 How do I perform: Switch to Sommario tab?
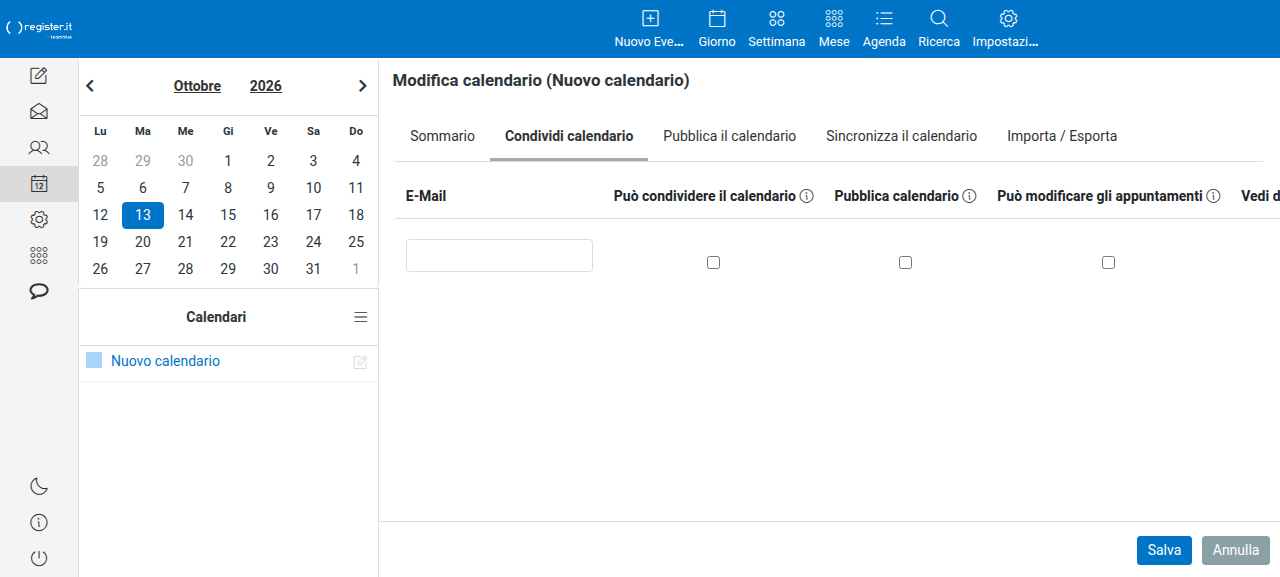pos(443,136)
